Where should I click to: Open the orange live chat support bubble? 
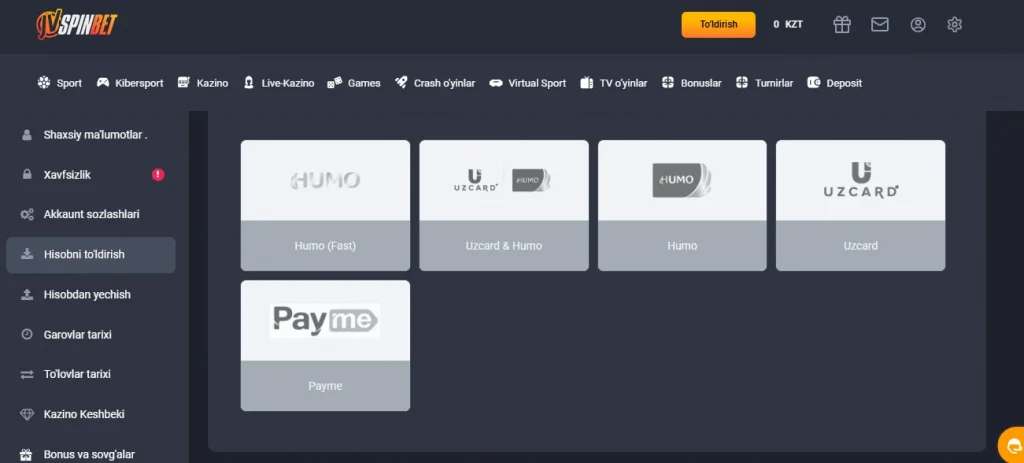tap(1012, 445)
